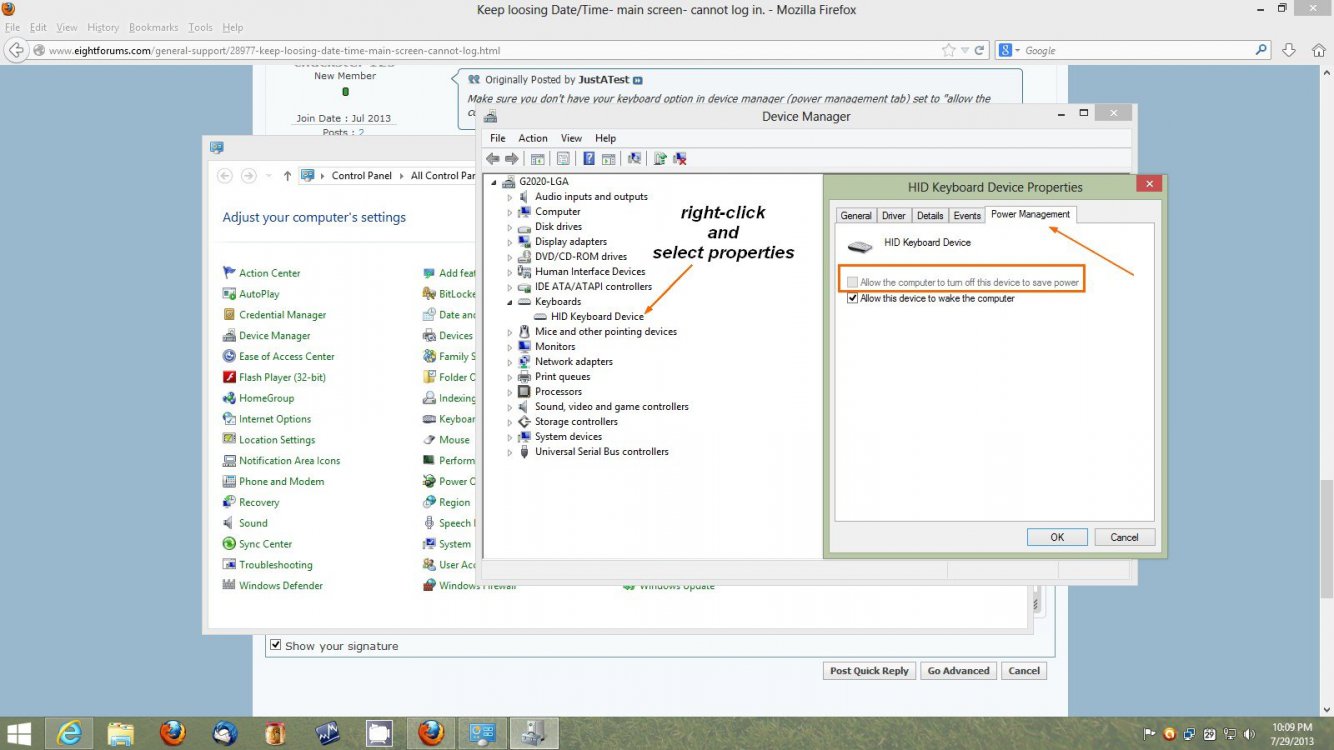
Task: Switch to the Driver tab
Action: [894, 215]
